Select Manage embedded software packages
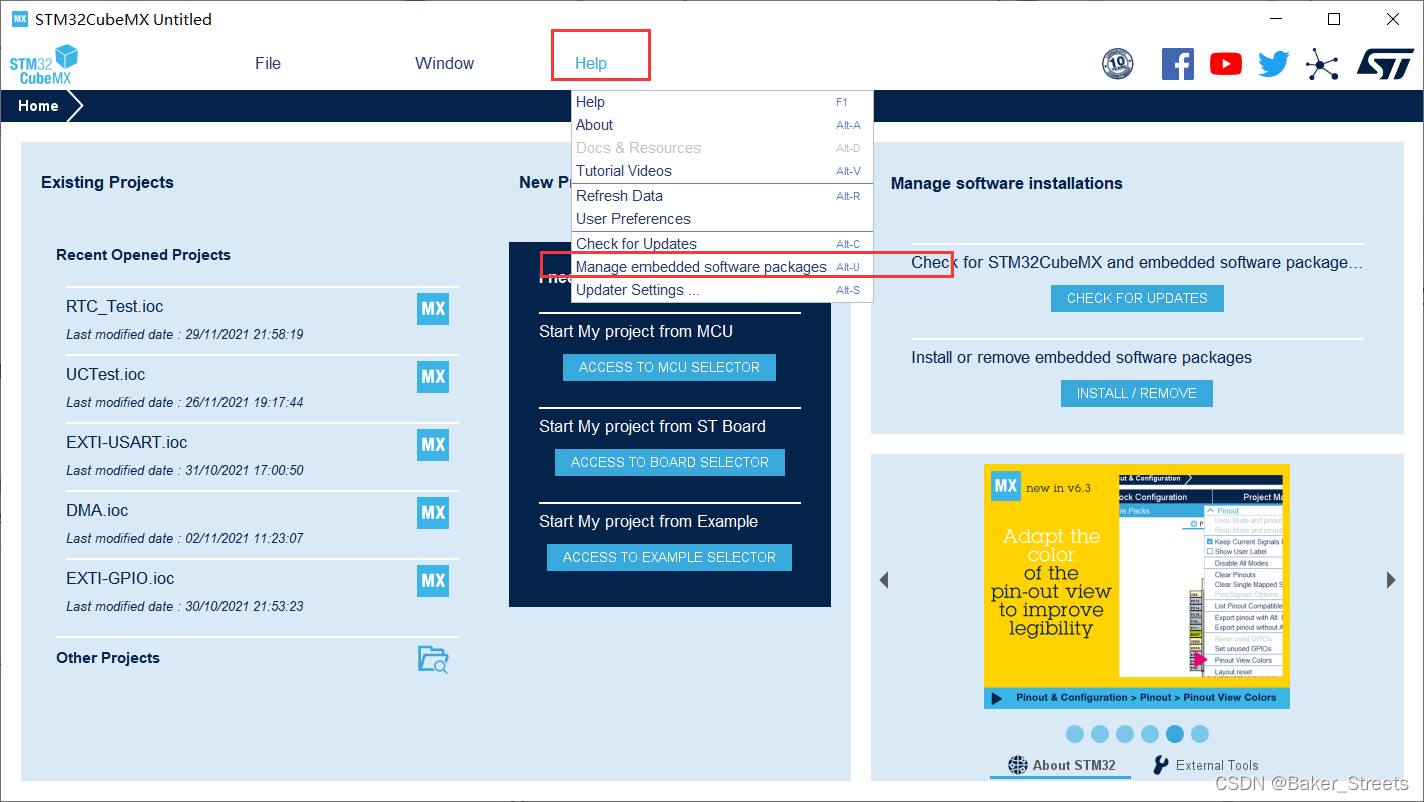The image size is (1424, 802). click(722, 267)
